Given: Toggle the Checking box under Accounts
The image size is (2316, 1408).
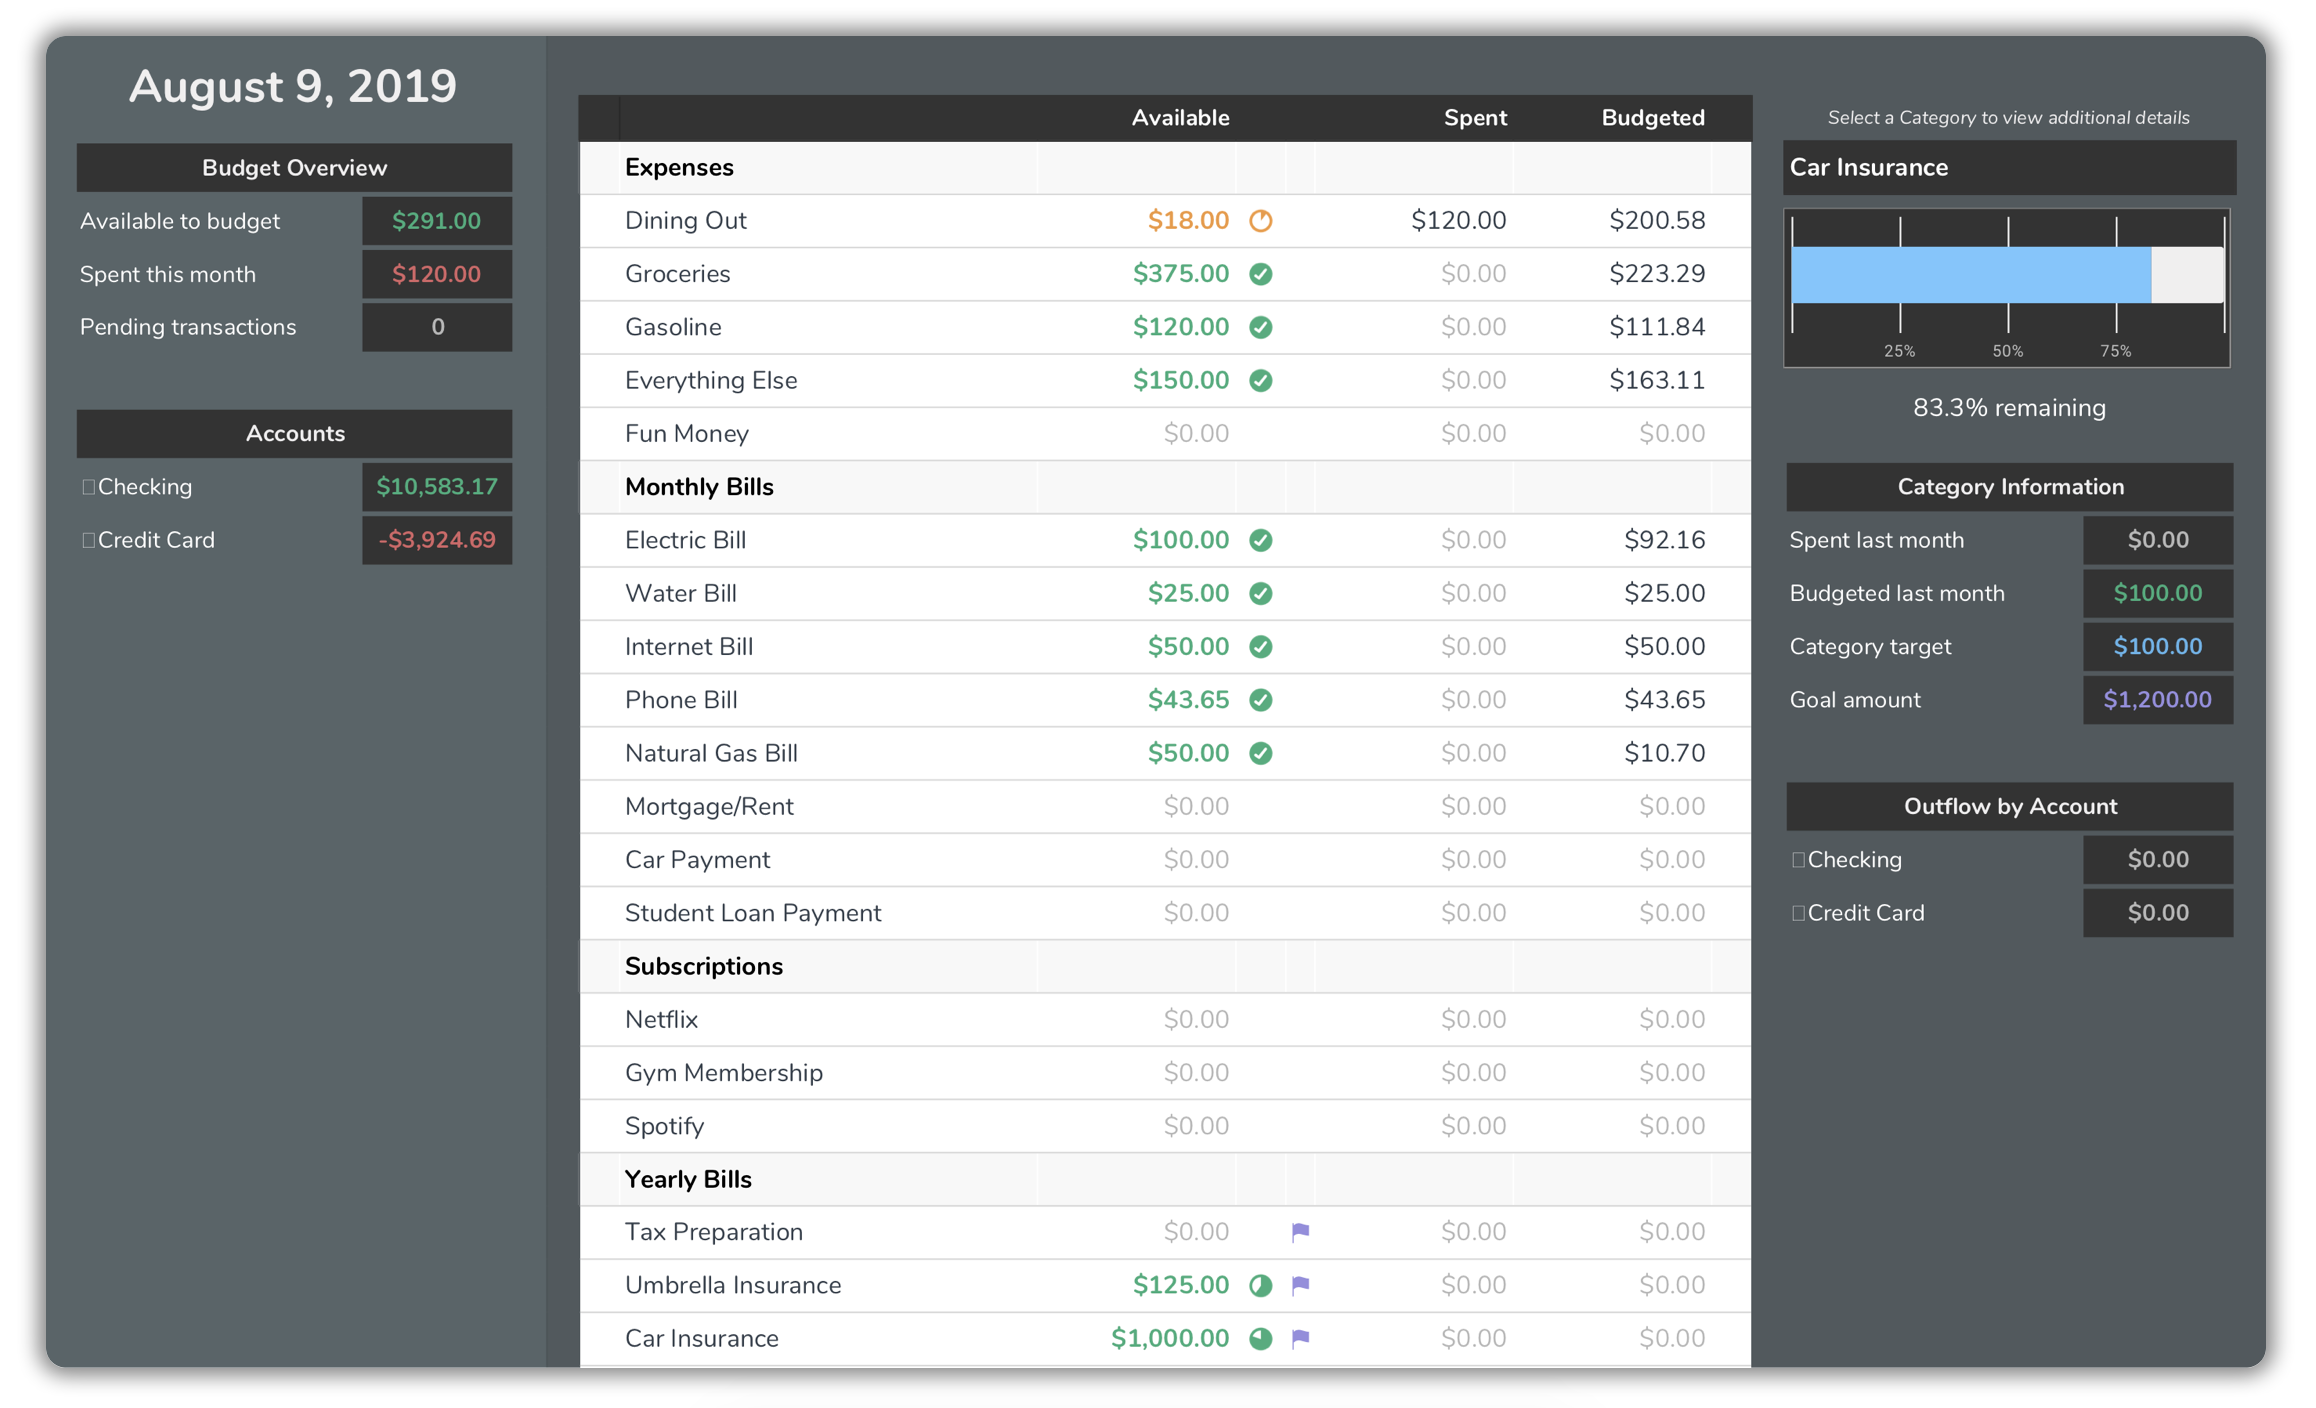Looking at the screenshot, I should [89, 487].
